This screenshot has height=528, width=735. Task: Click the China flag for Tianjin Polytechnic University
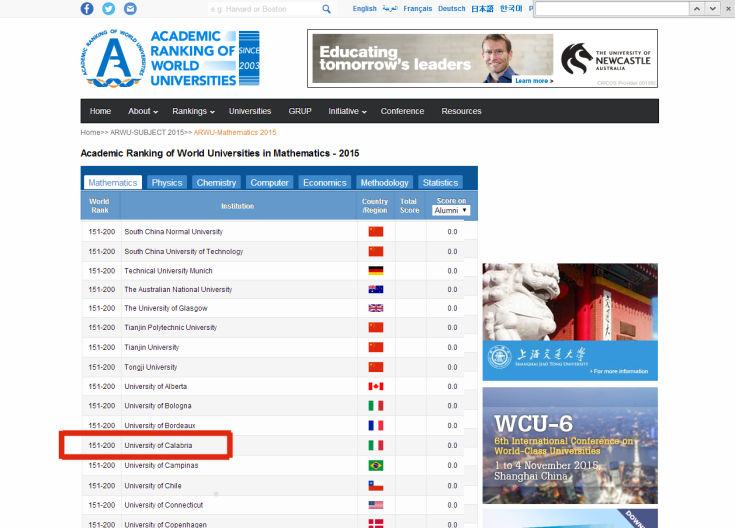(x=376, y=327)
